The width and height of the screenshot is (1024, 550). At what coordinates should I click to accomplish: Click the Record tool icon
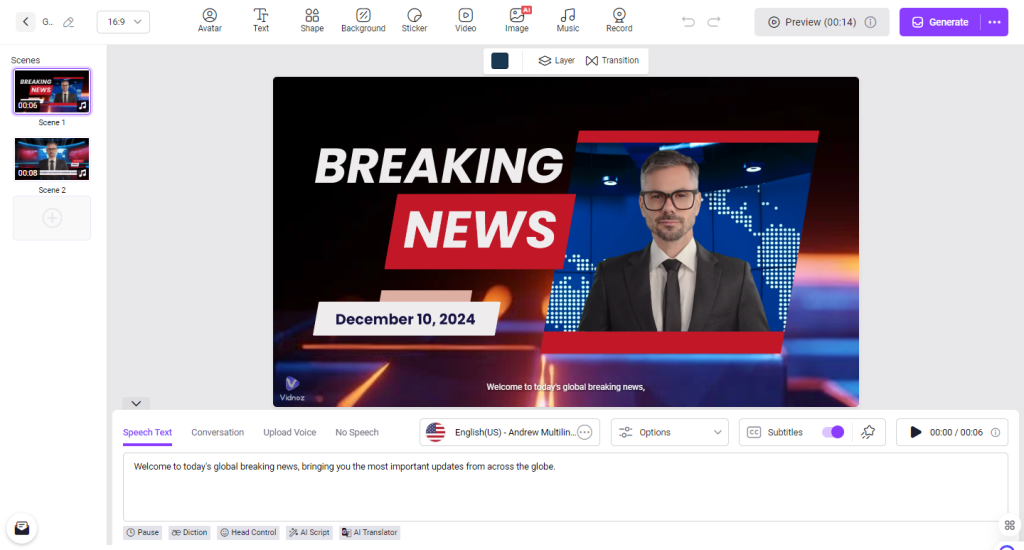coord(619,21)
